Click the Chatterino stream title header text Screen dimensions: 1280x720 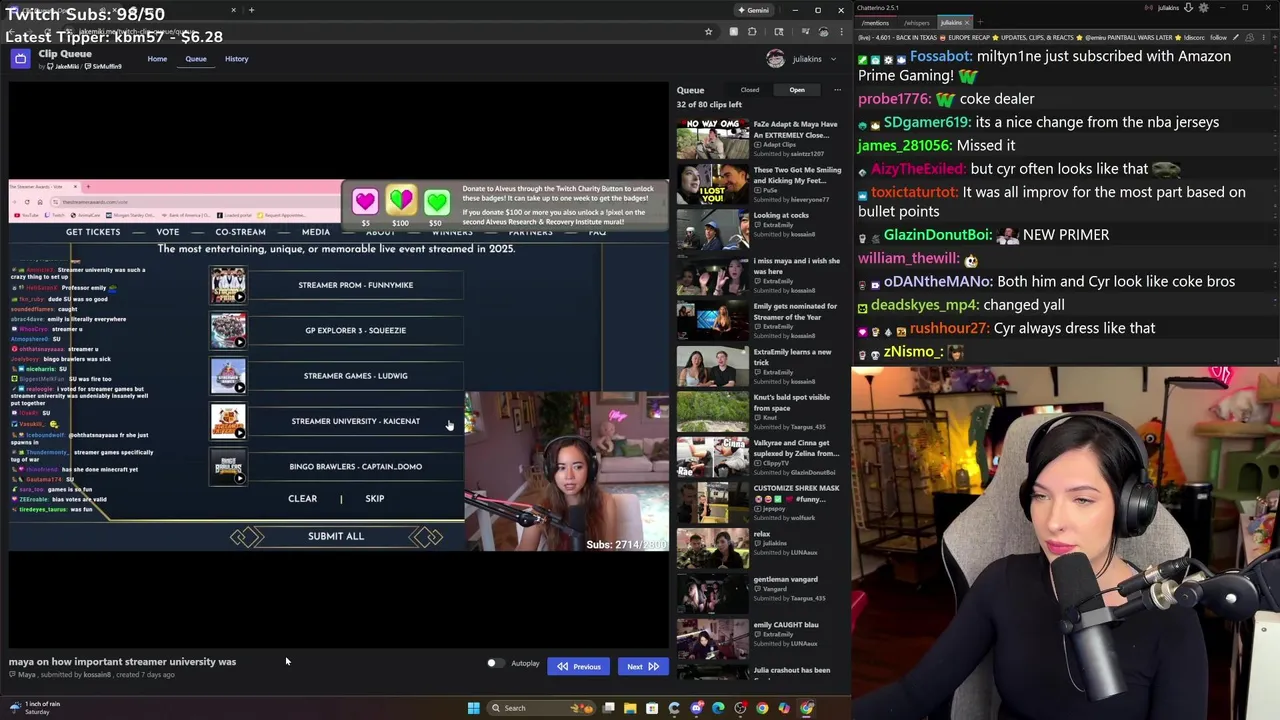click(1030, 37)
